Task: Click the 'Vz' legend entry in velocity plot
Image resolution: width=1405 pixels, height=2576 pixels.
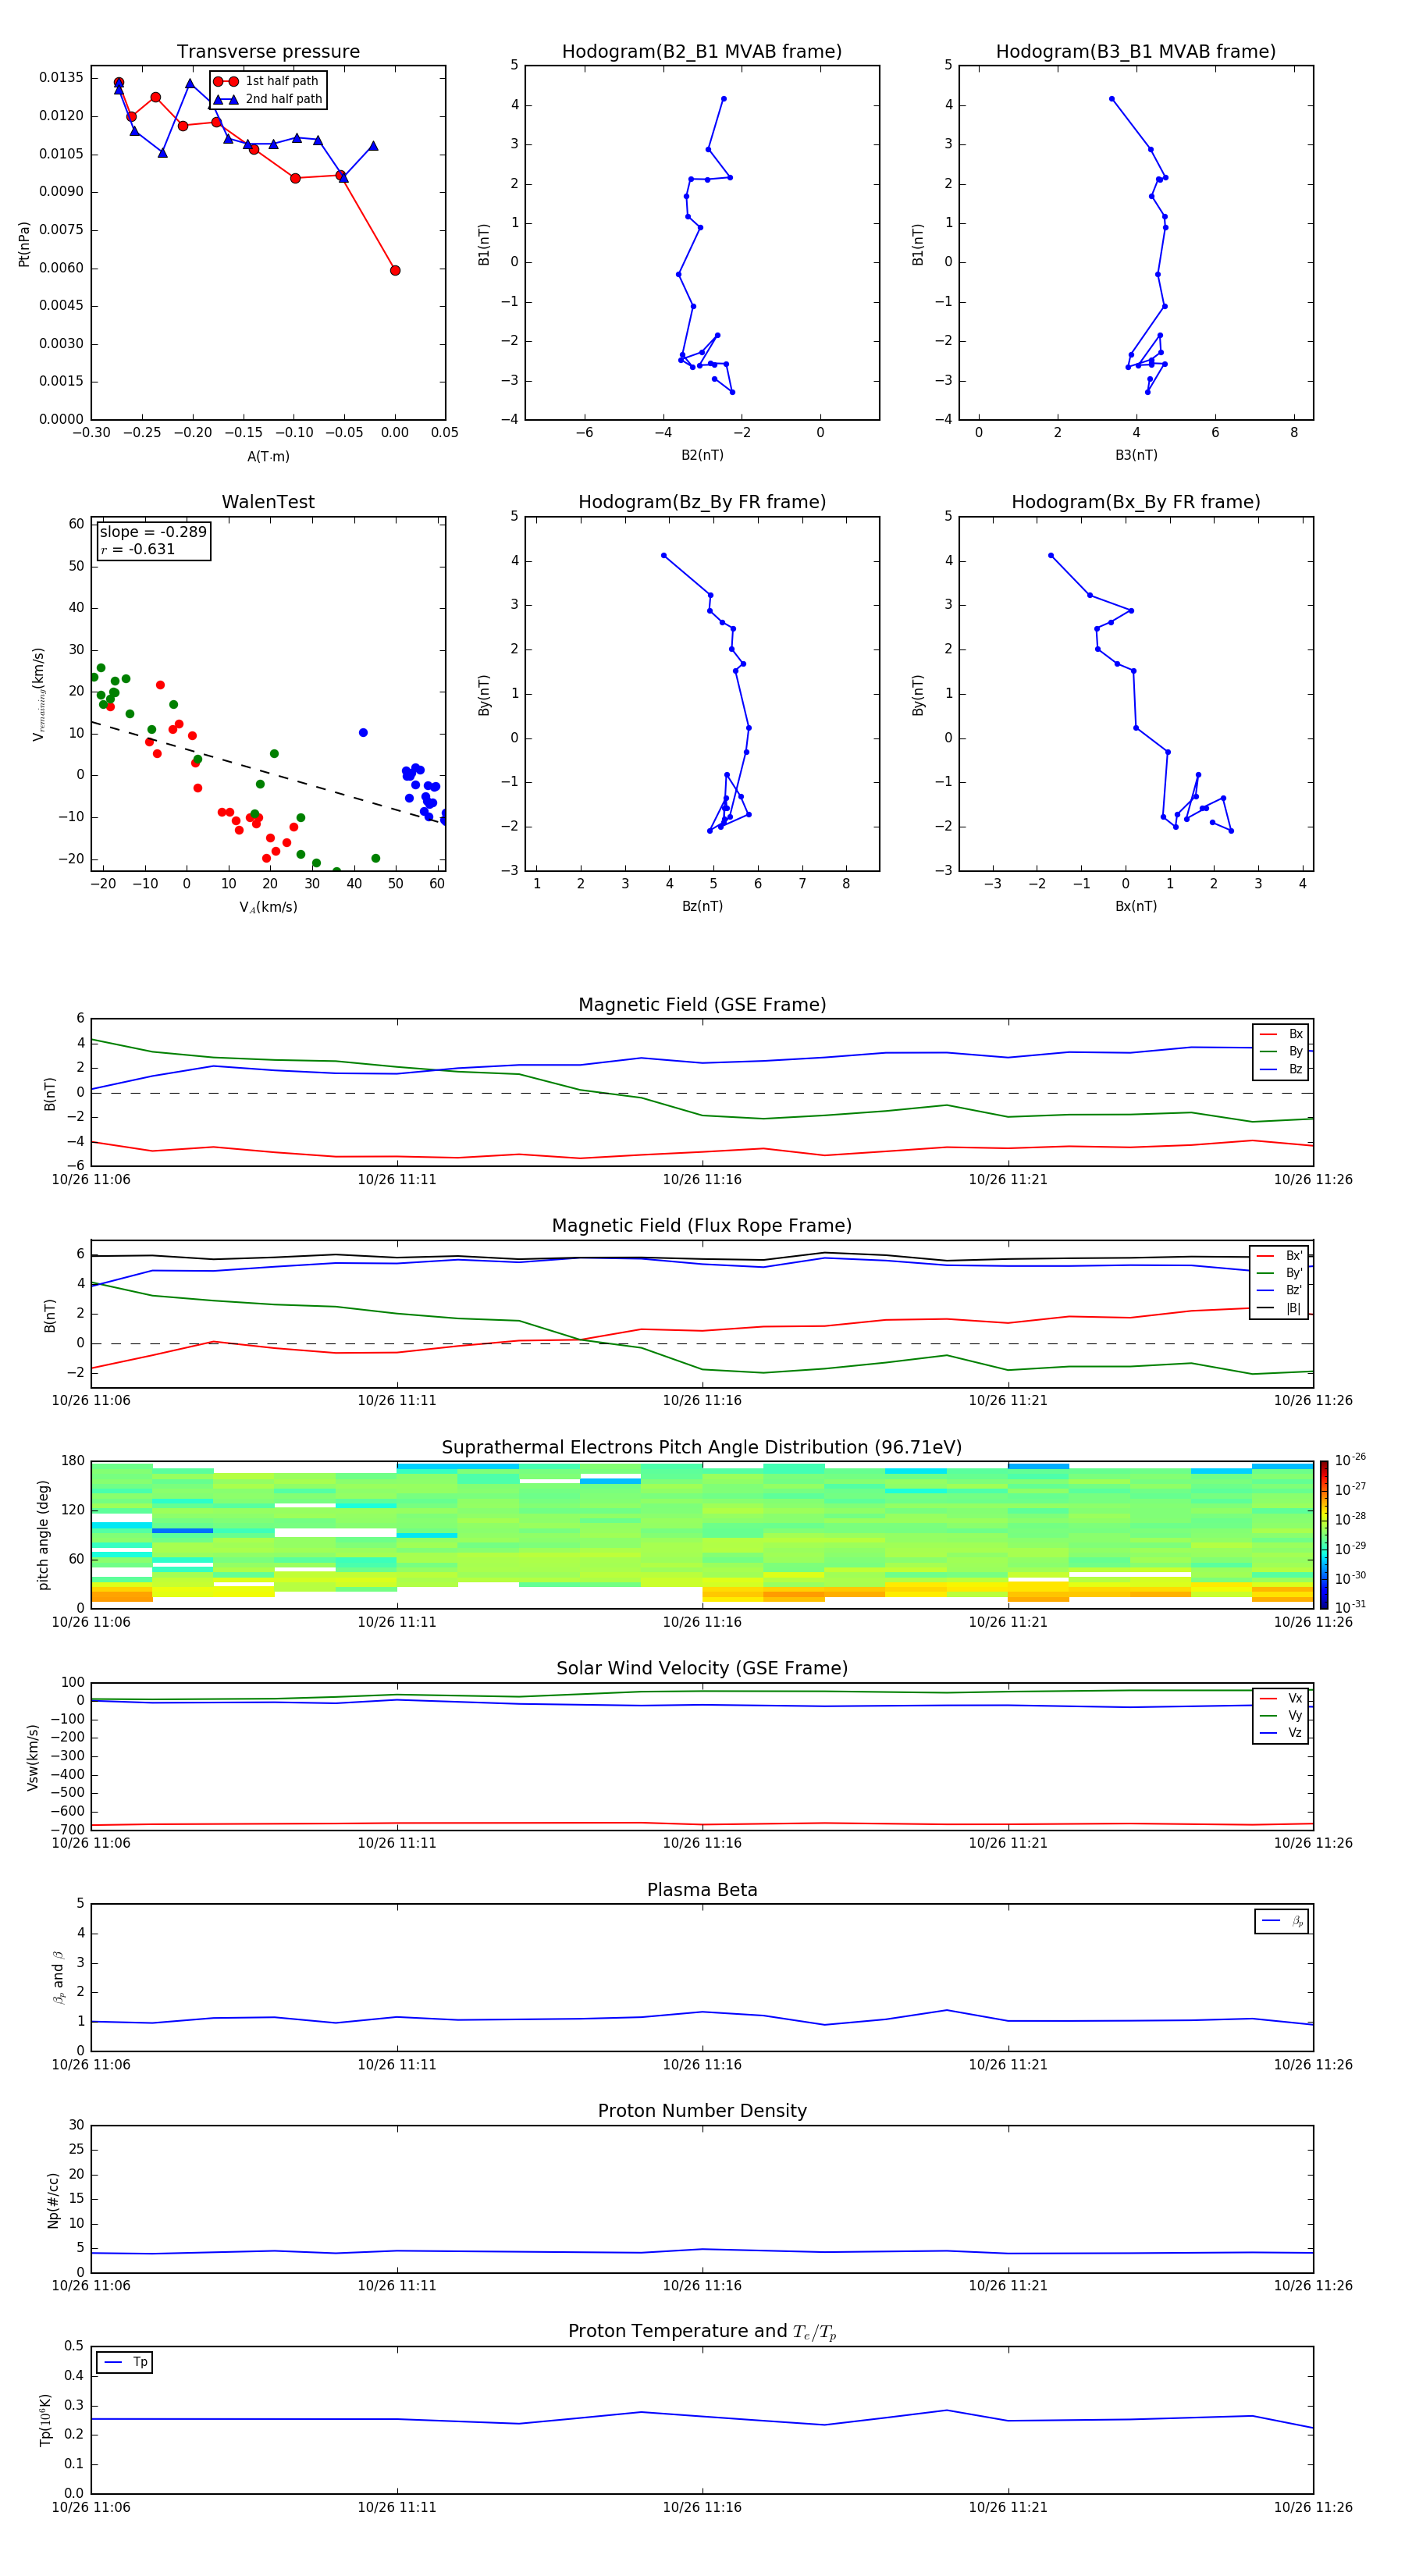Action: click(1281, 1732)
